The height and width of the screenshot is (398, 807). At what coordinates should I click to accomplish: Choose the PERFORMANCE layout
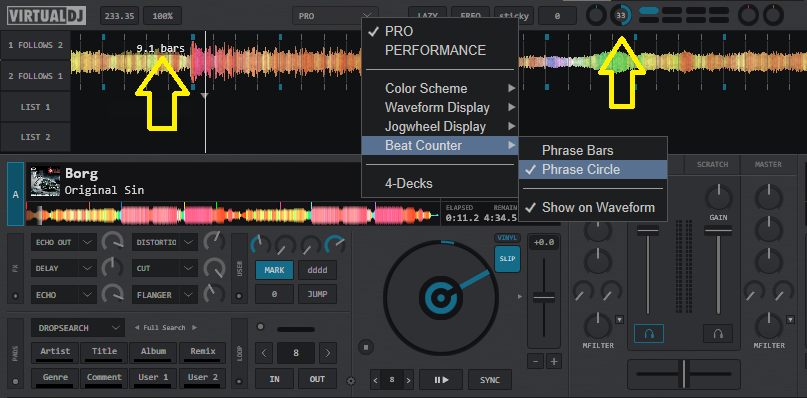[440, 50]
